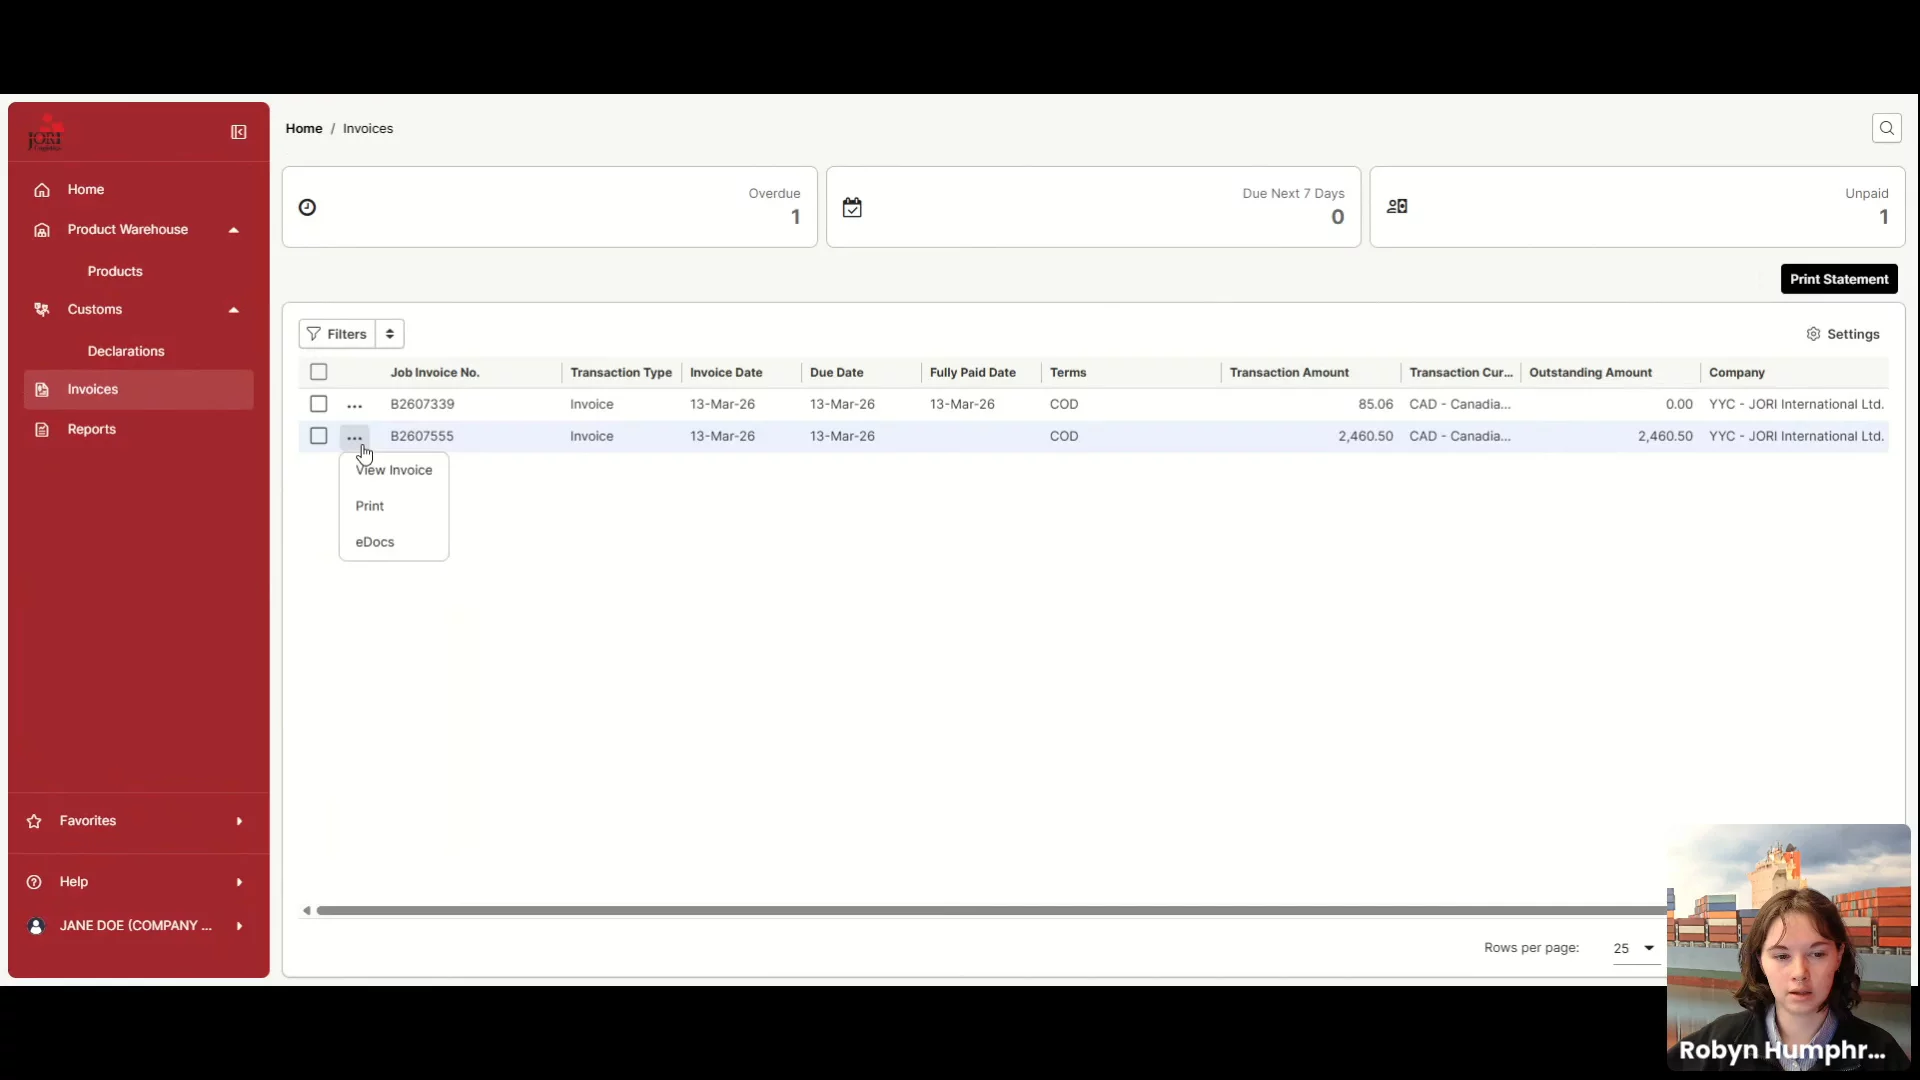
Task: Expand the Favorites submenu arrow
Action: (x=239, y=821)
